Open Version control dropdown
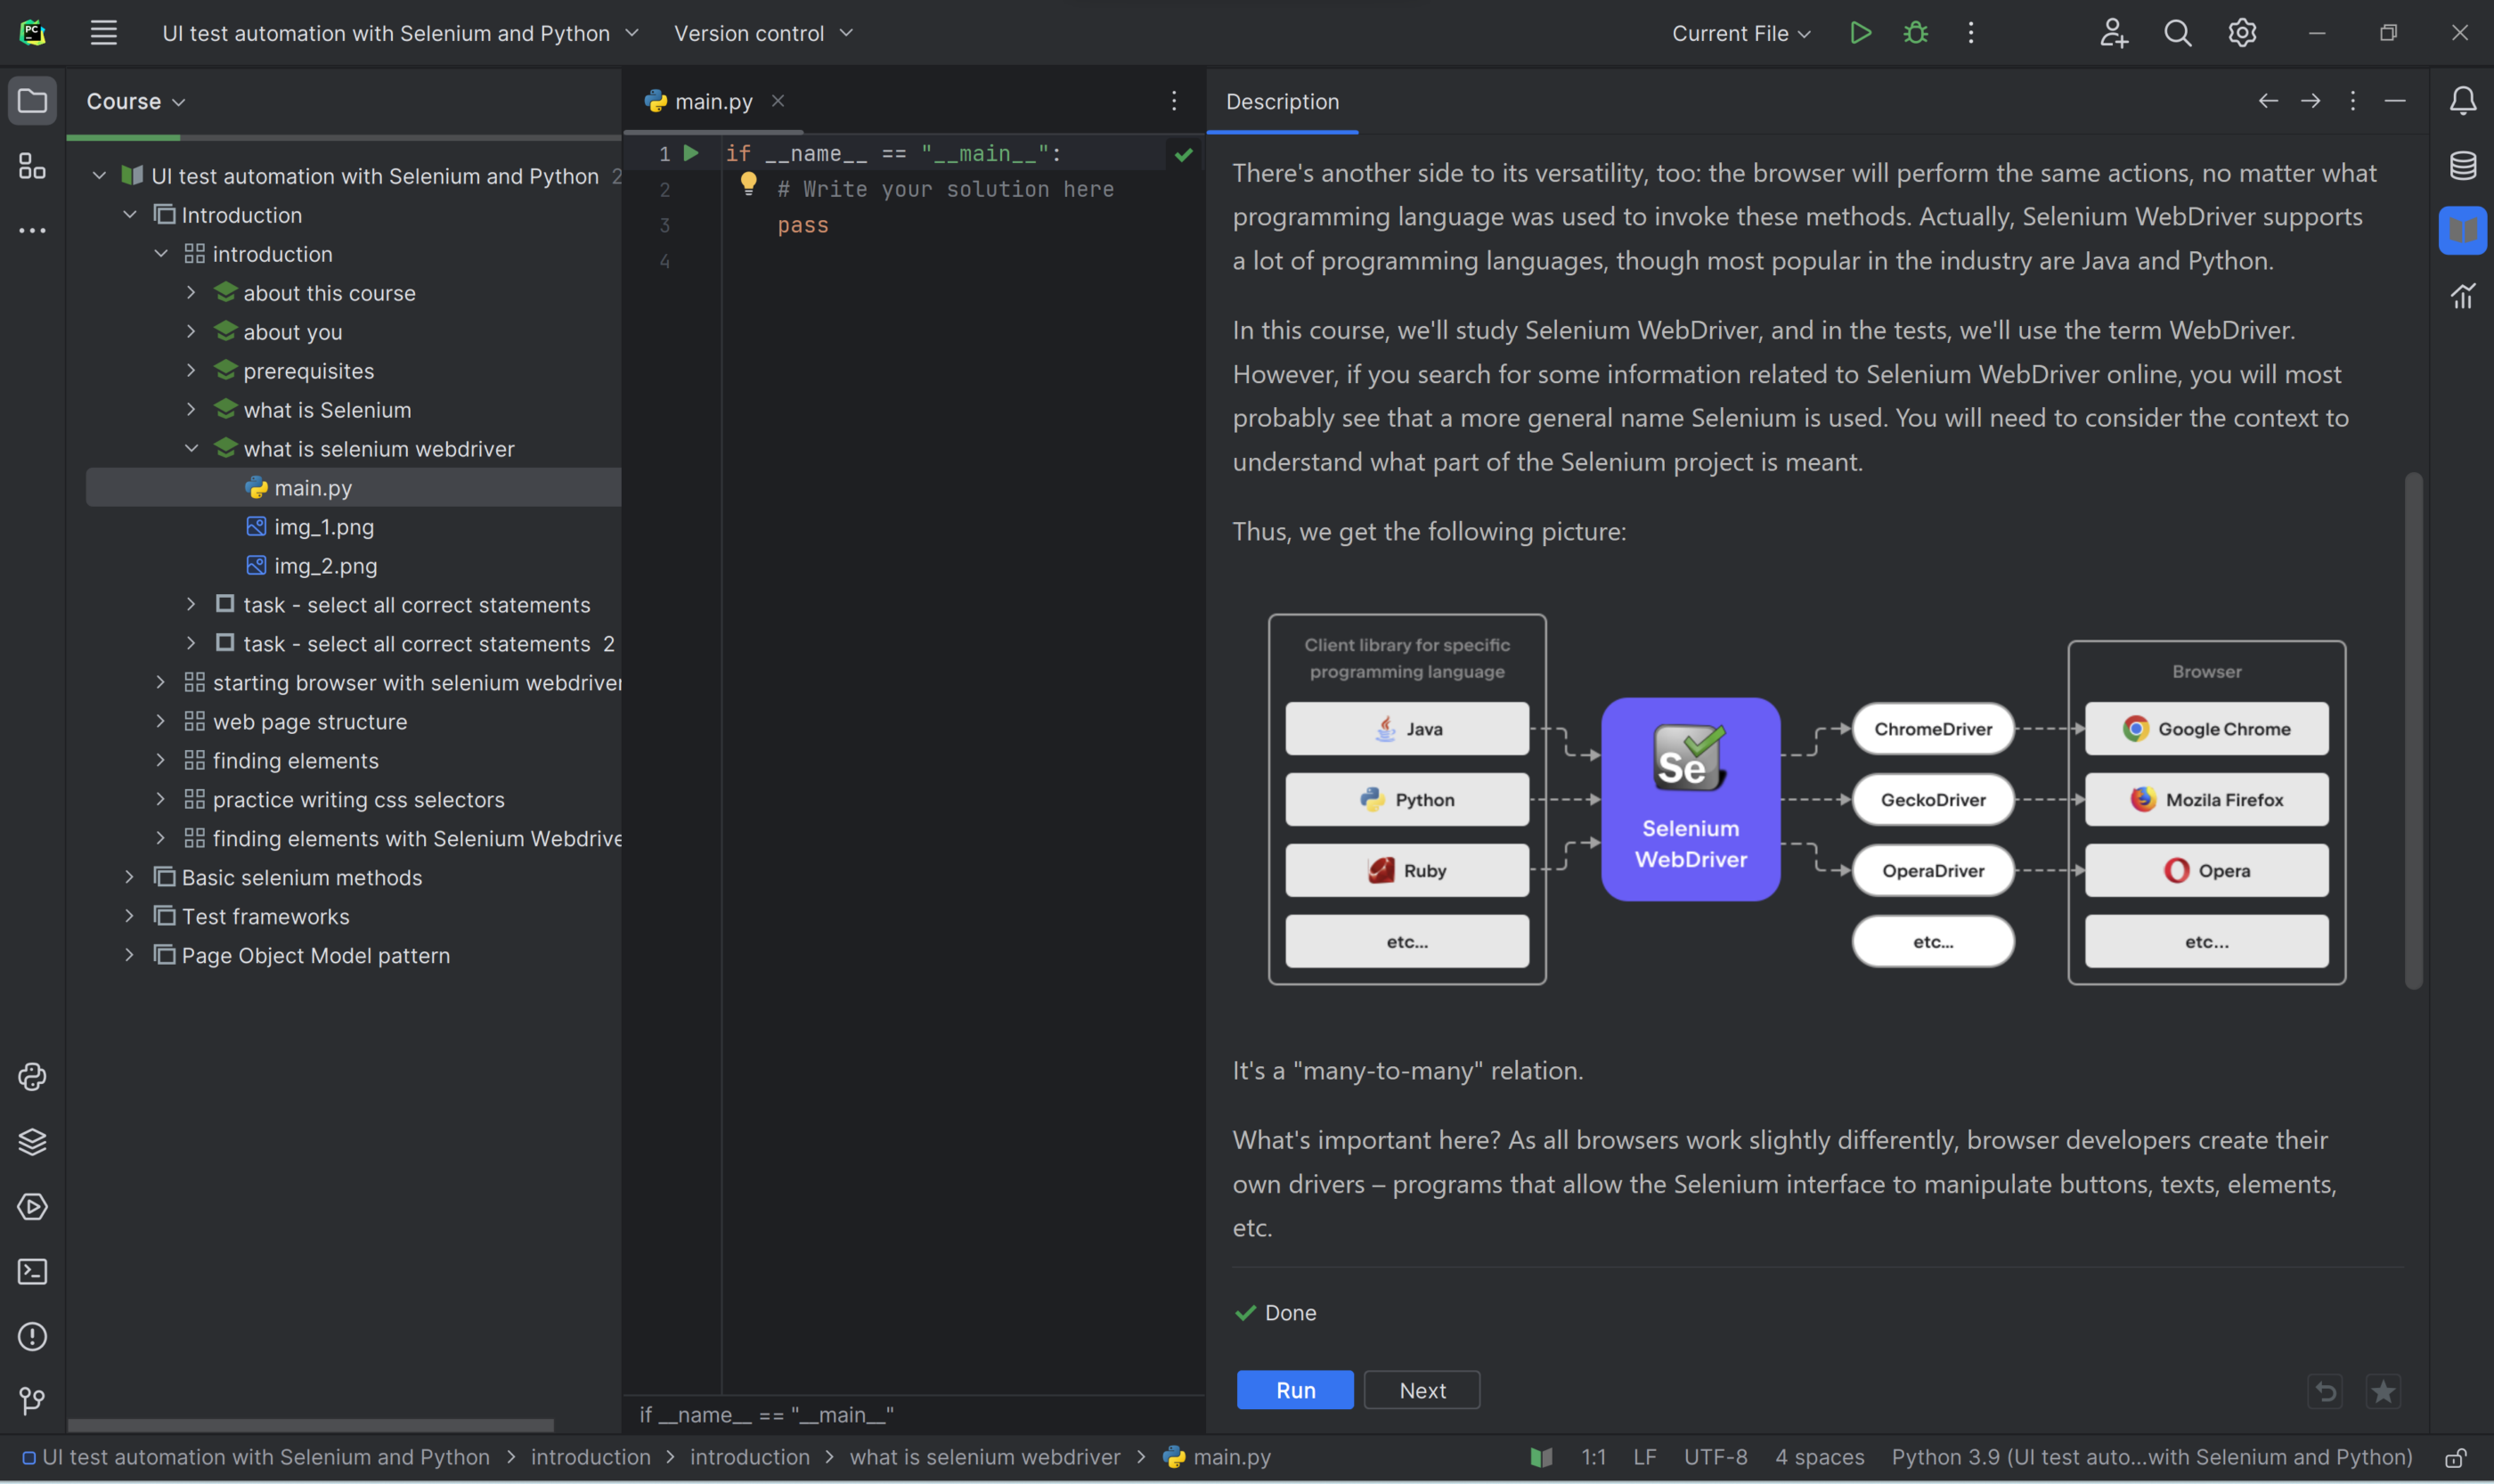This screenshot has height=1484, width=2494. pyautogui.click(x=763, y=33)
